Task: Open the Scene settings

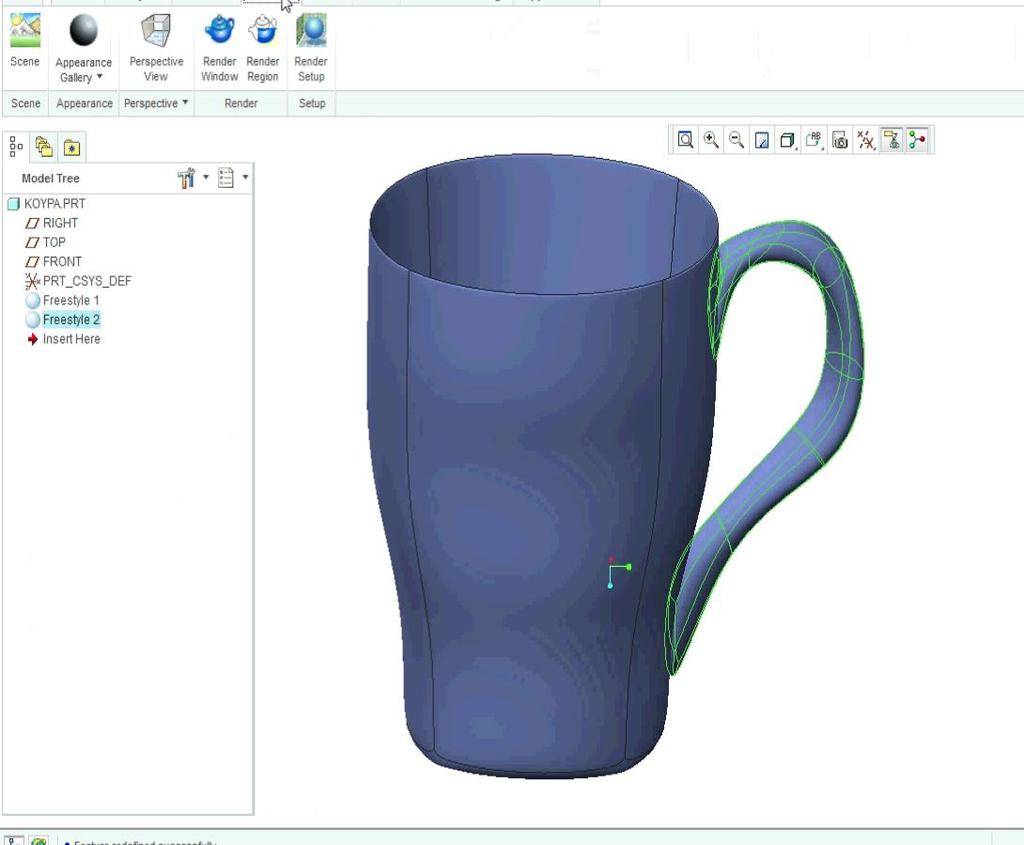Action: [25, 40]
